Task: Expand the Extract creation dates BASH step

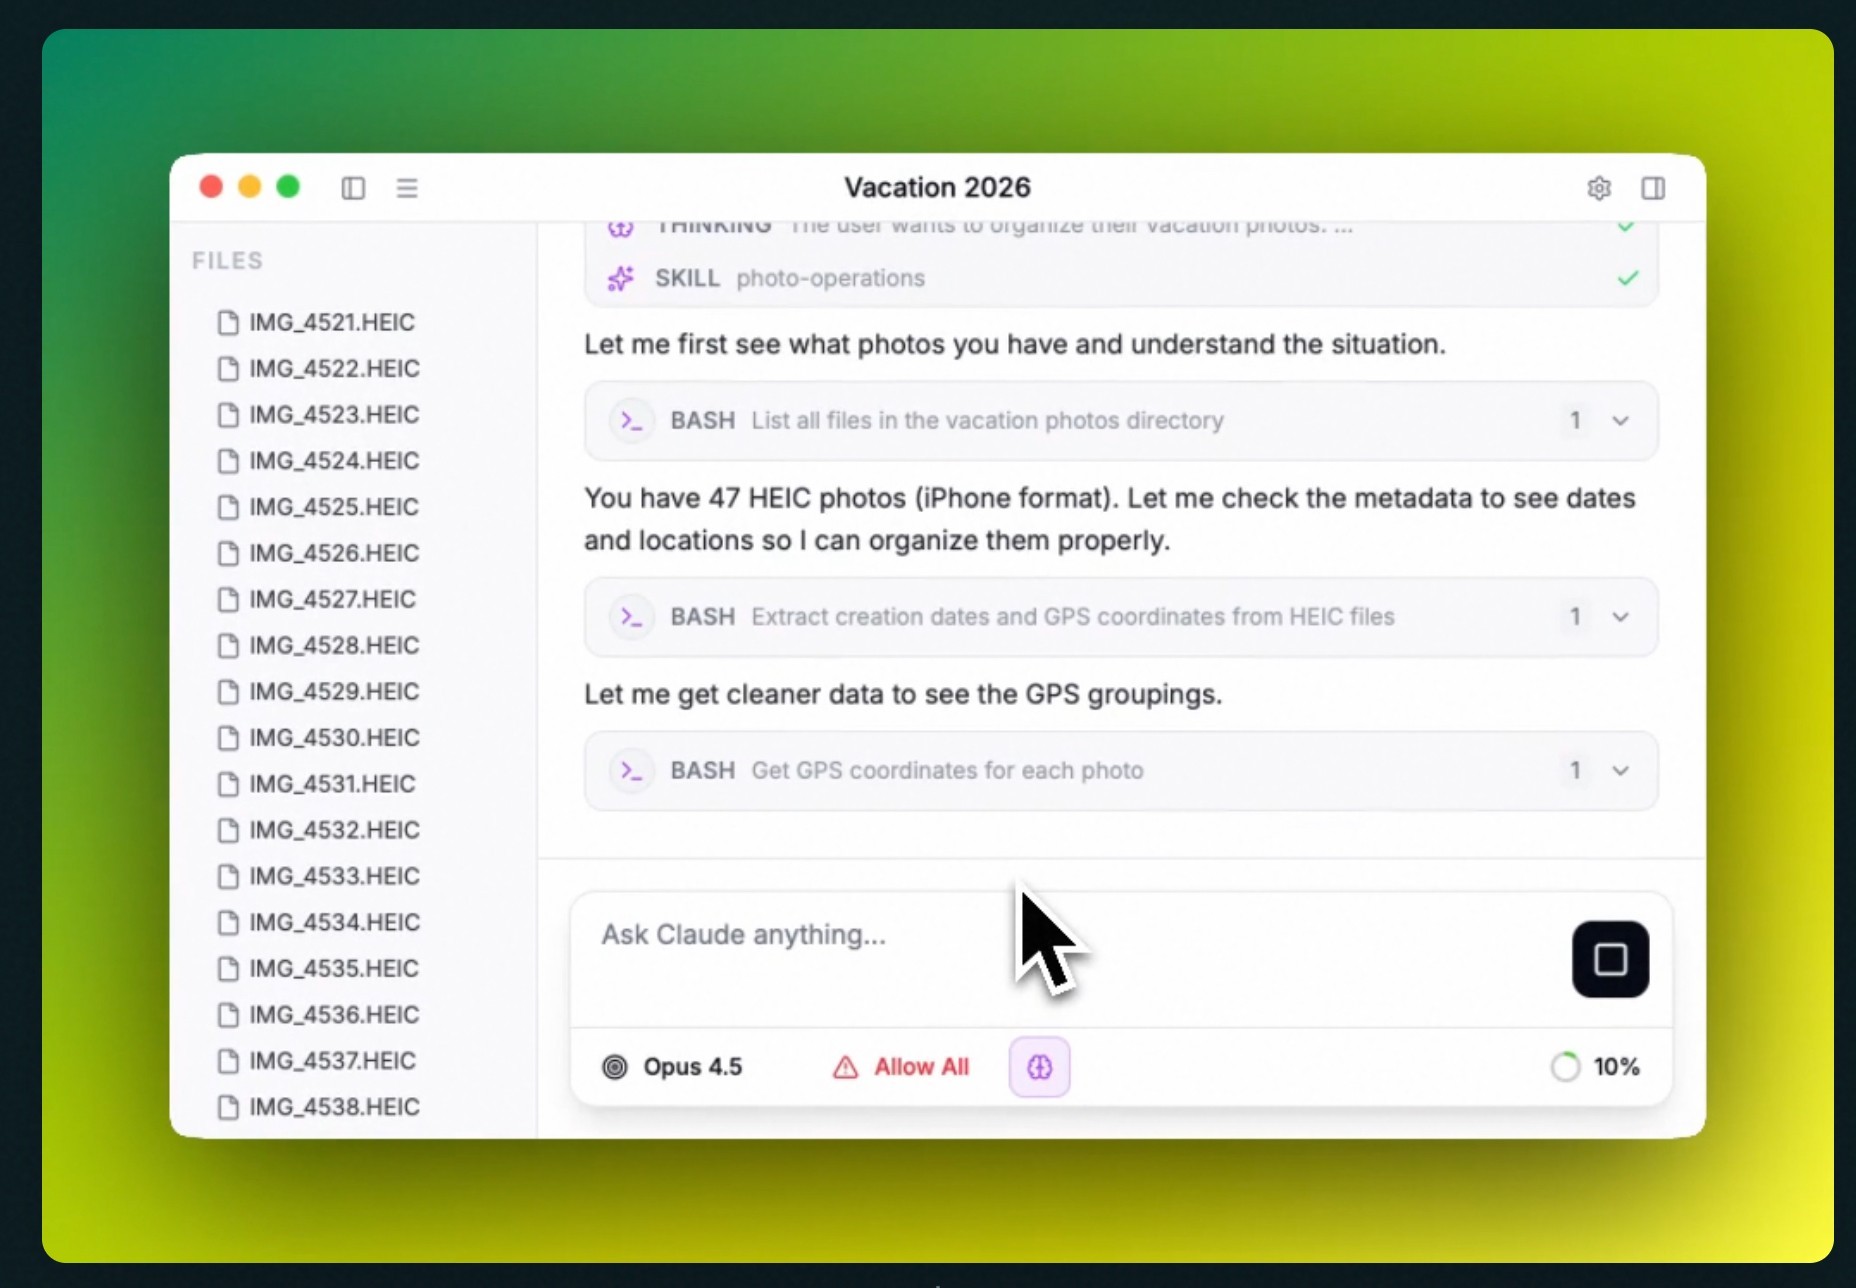Action: [x=1620, y=617]
